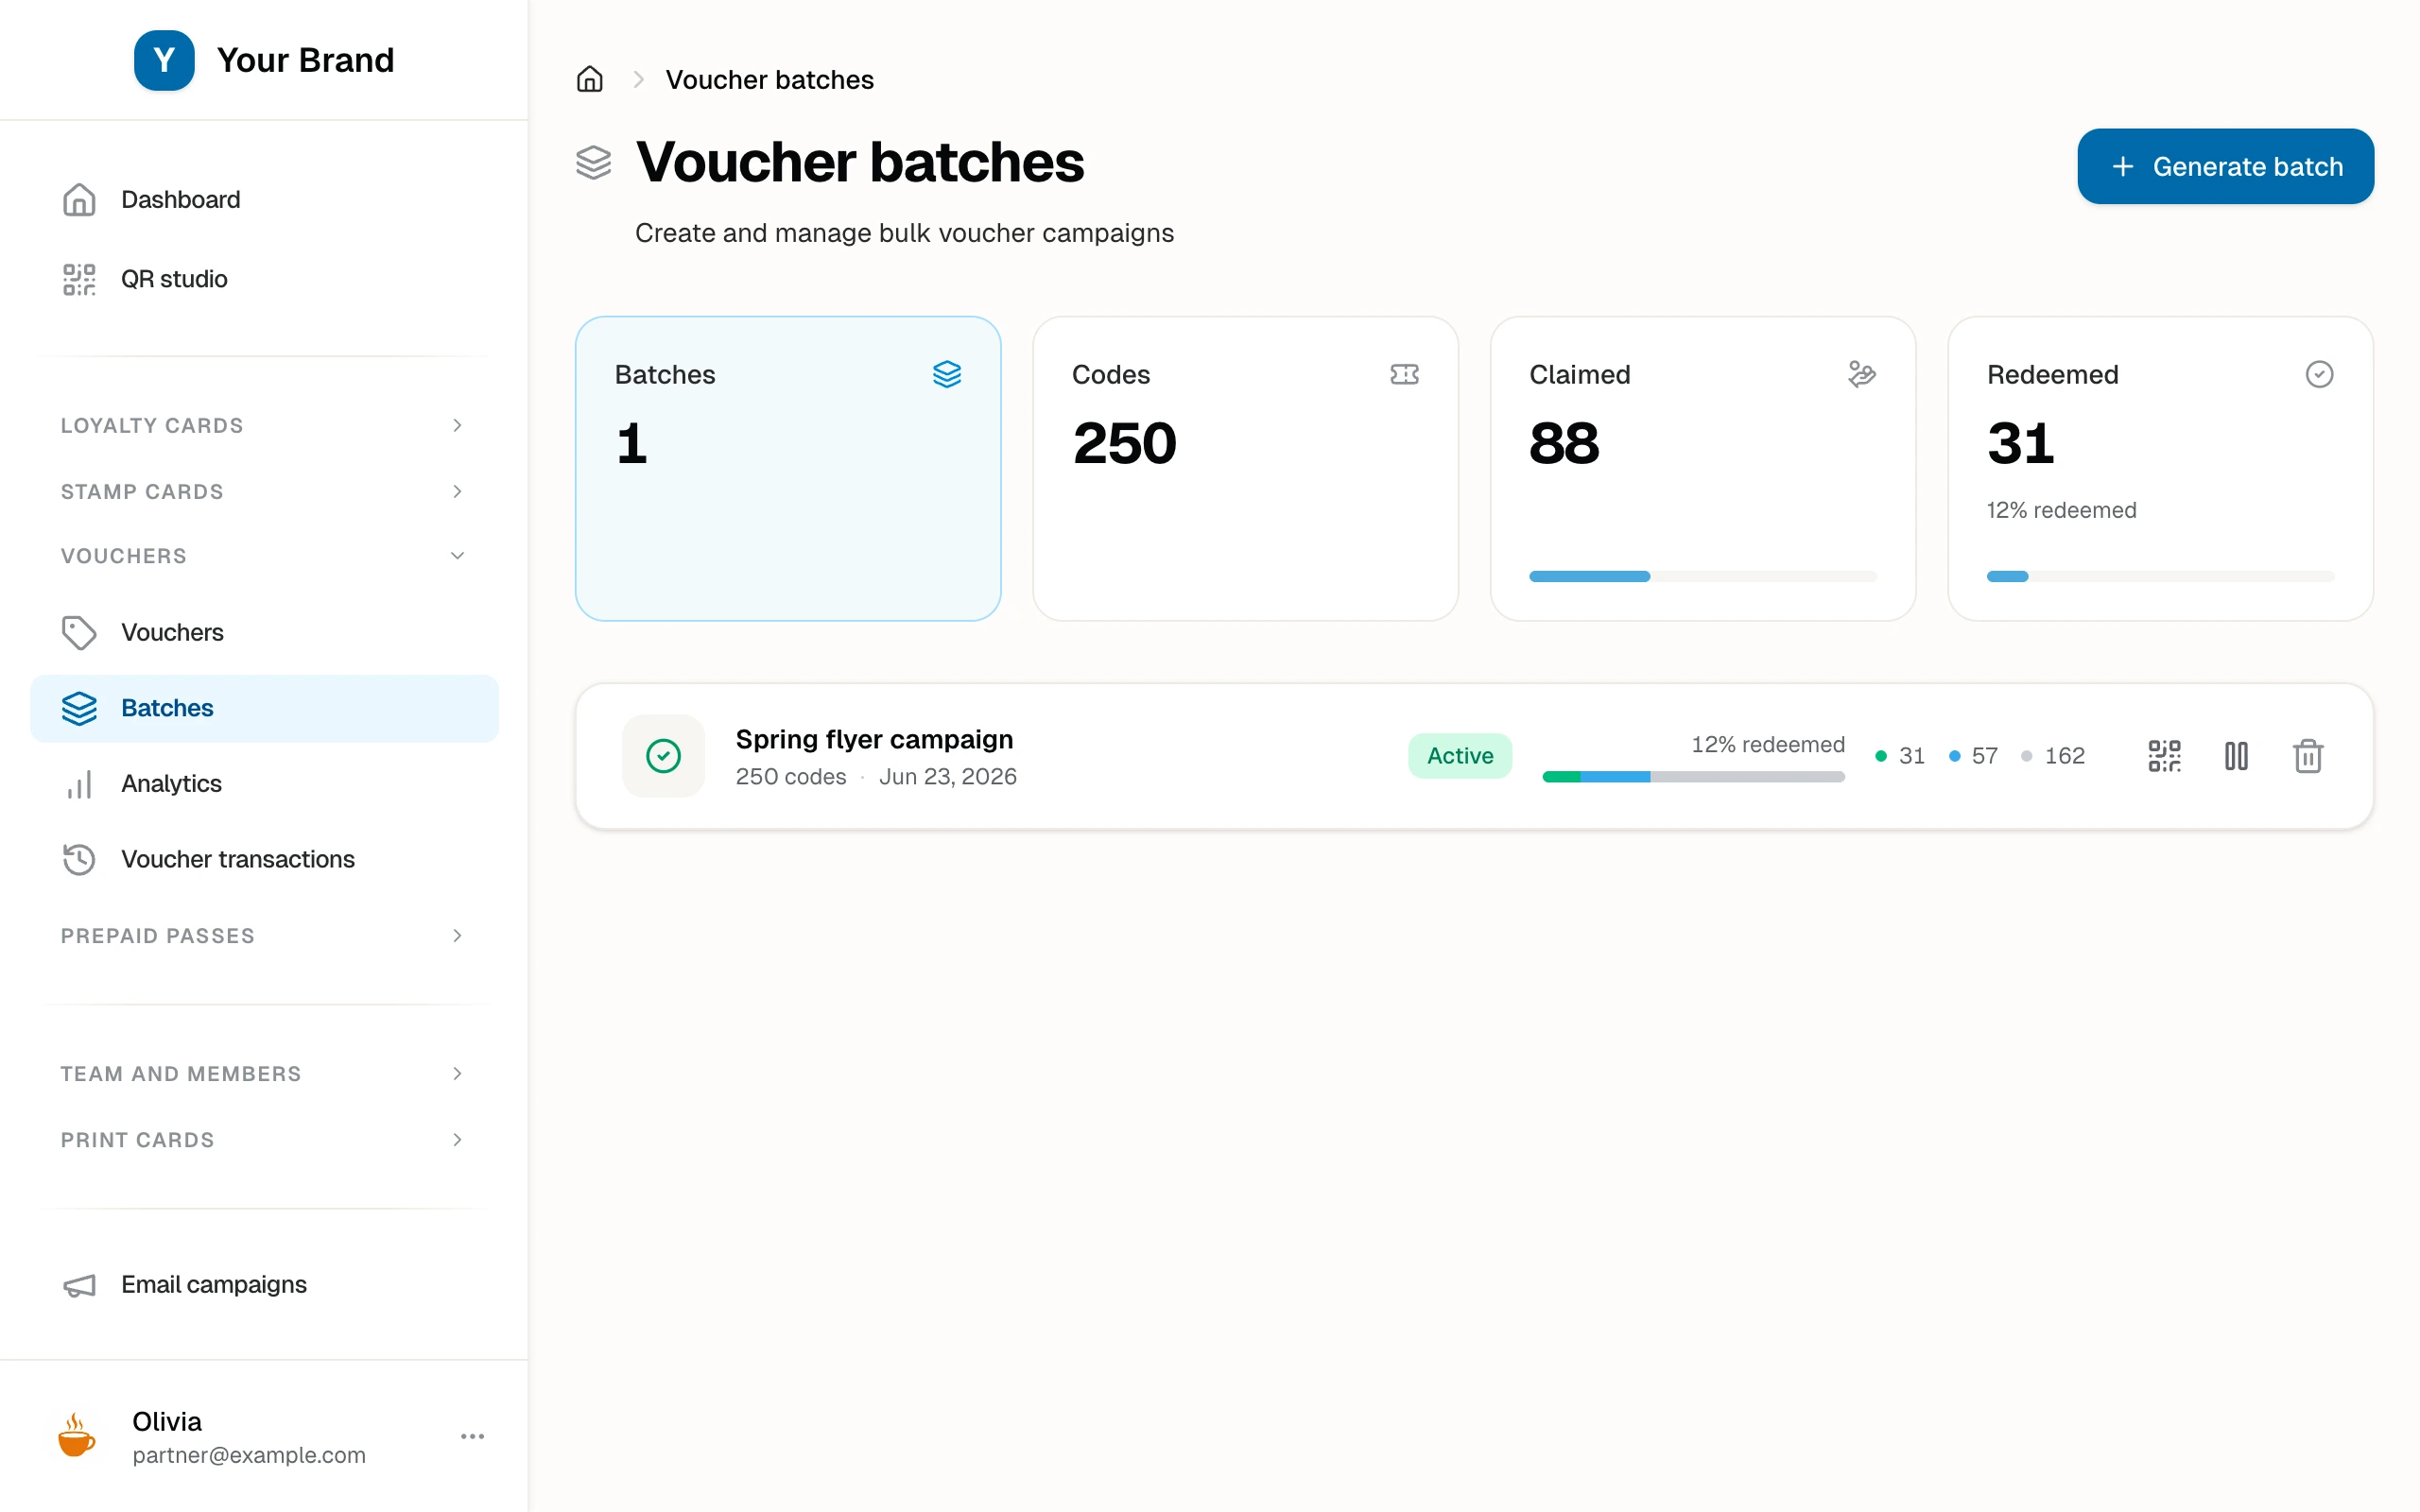
Task: Select the Codes summary card
Action: (1245, 469)
